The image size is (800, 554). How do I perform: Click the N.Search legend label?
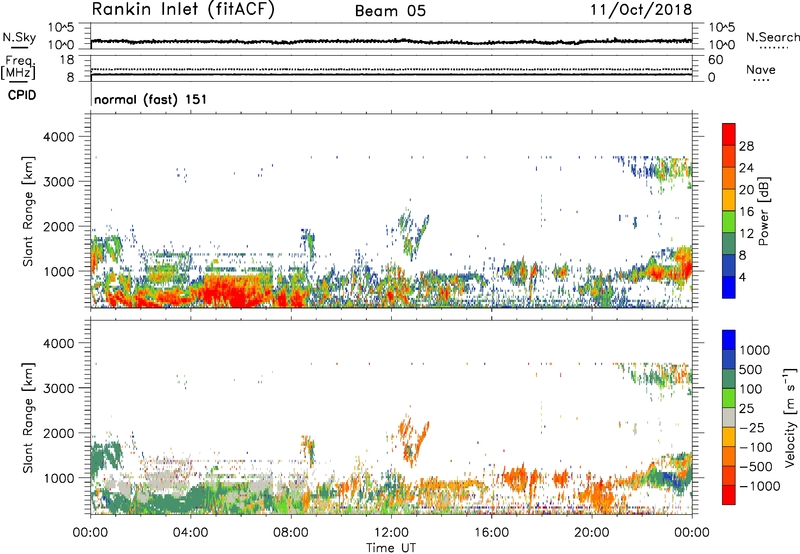(x=773, y=37)
